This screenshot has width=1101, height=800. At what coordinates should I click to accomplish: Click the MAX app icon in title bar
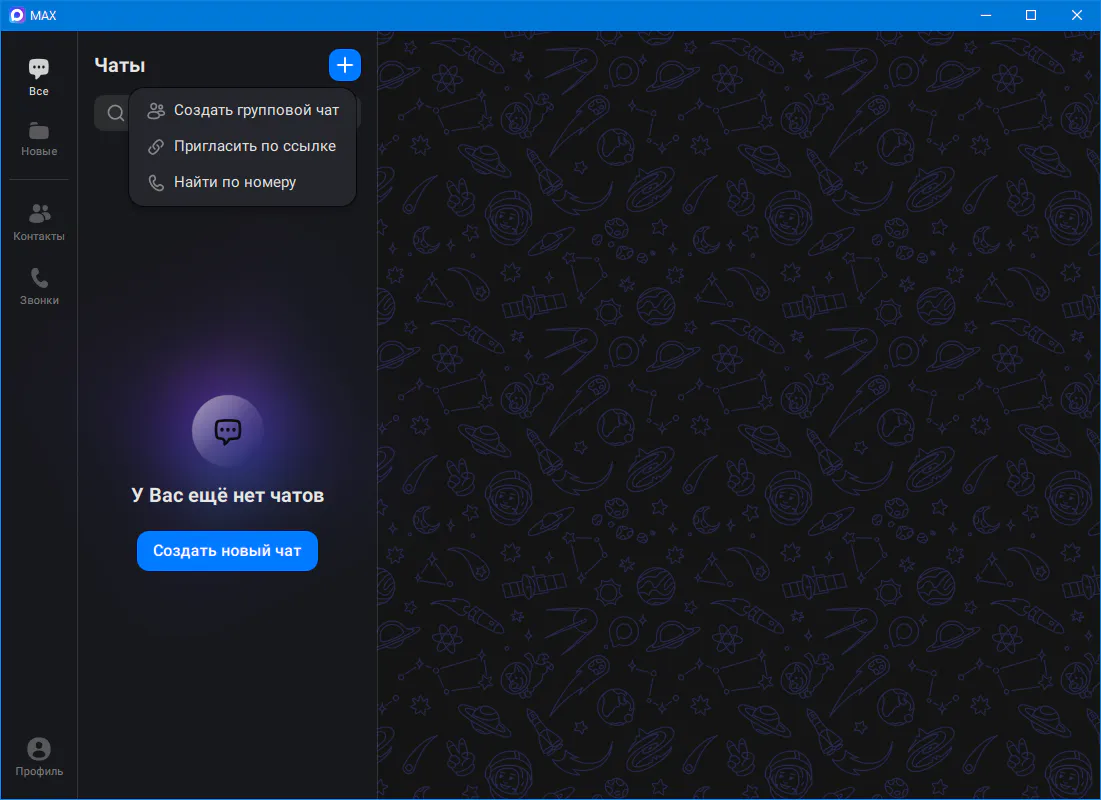pos(16,15)
